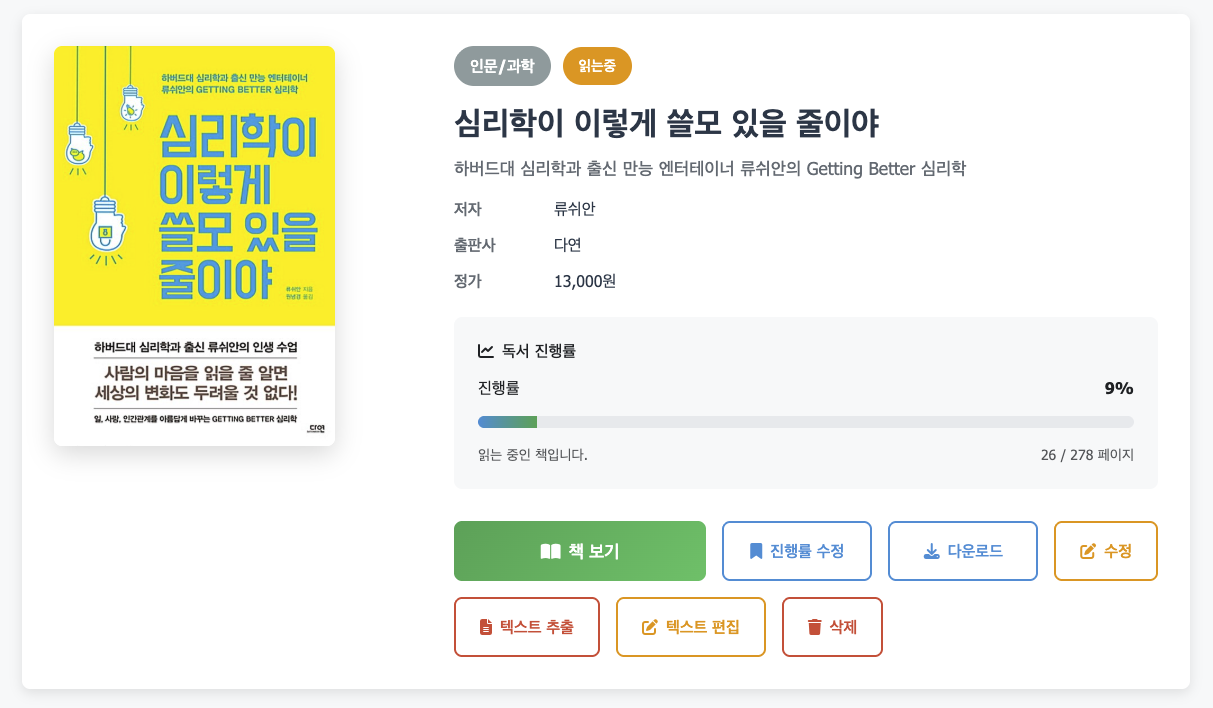Click the book cover thumbnail
Viewport: 1213px width, 708px height.
click(x=194, y=246)
